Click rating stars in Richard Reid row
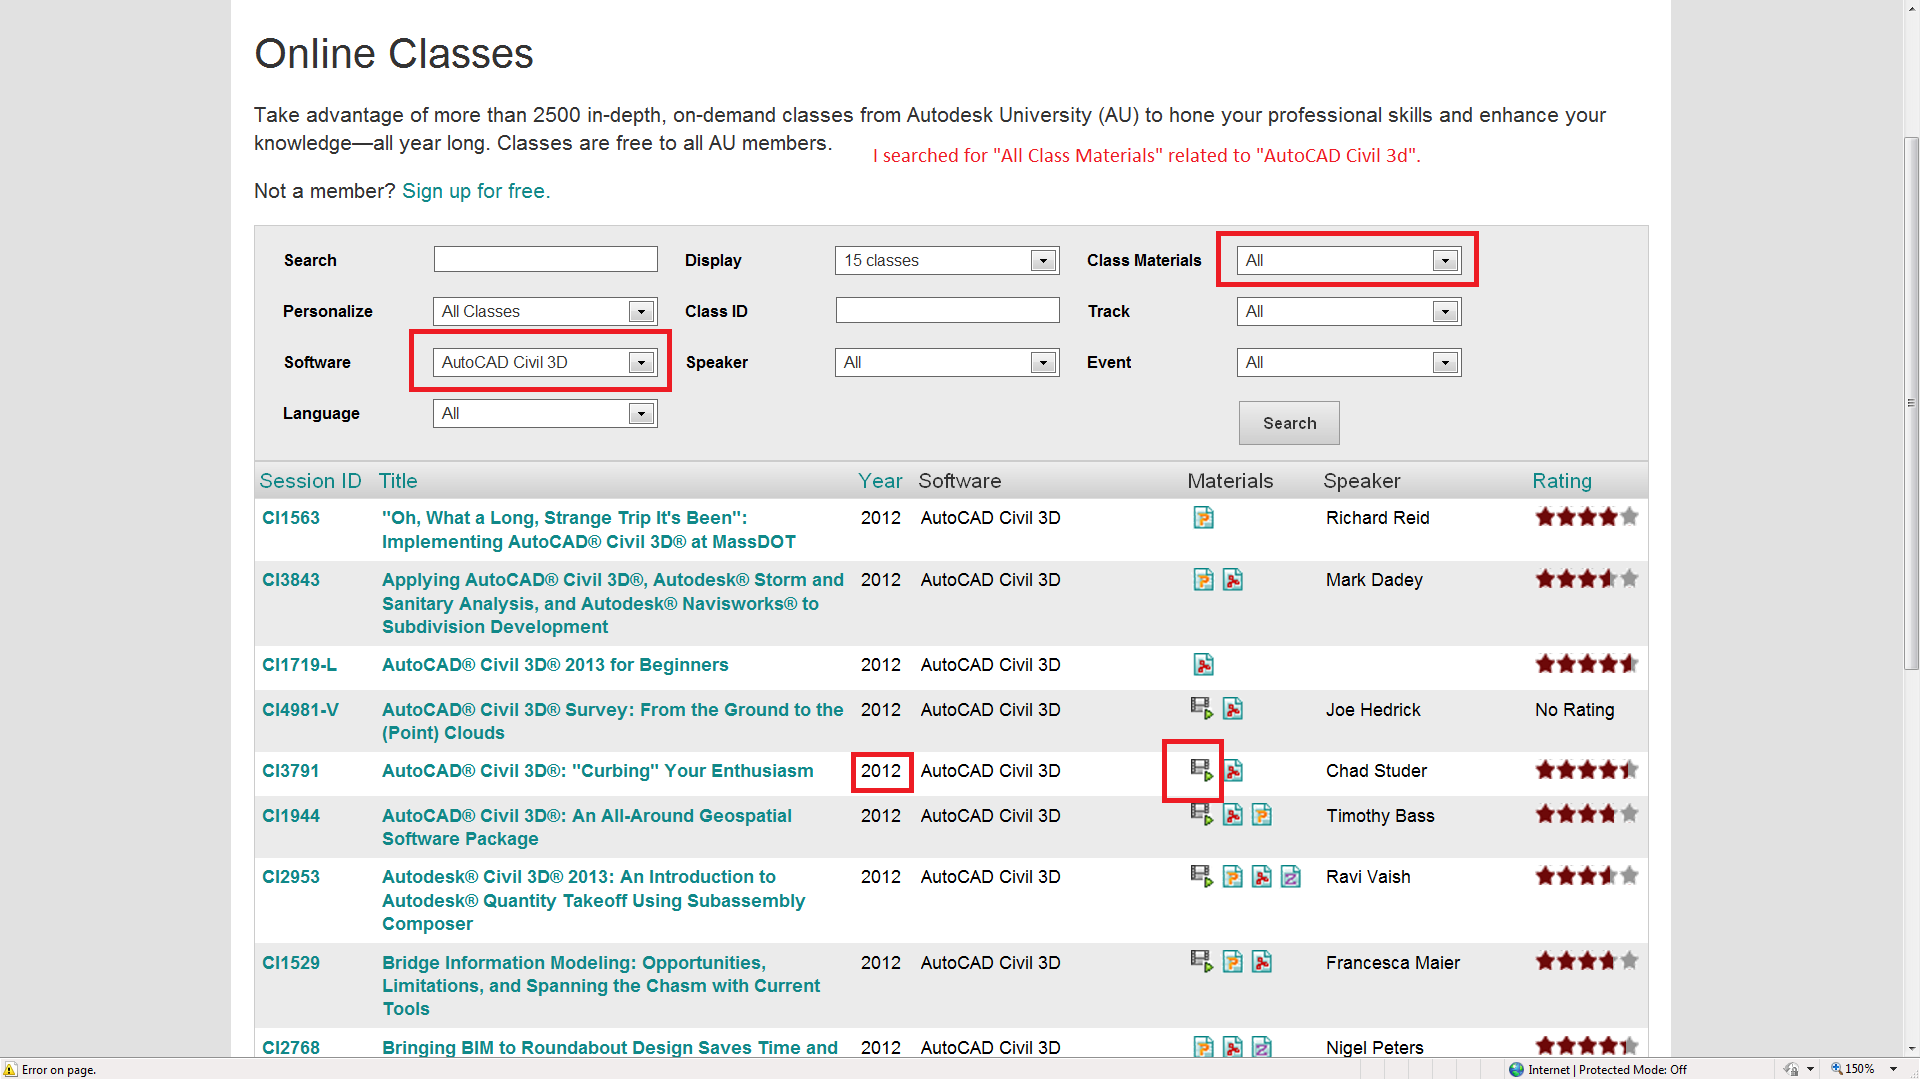Image resolution: width=1920 pixels, height=1080 pixels. point(1587,517)
